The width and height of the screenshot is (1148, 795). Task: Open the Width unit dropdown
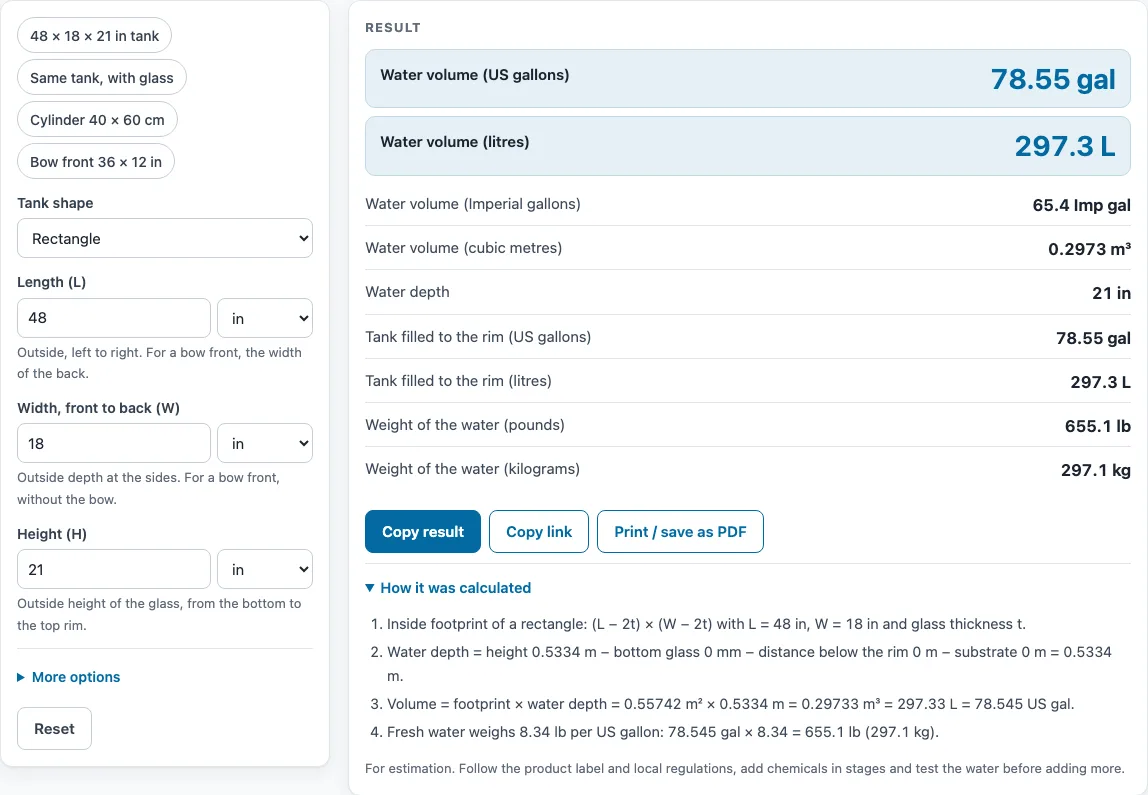pos(265,444)
